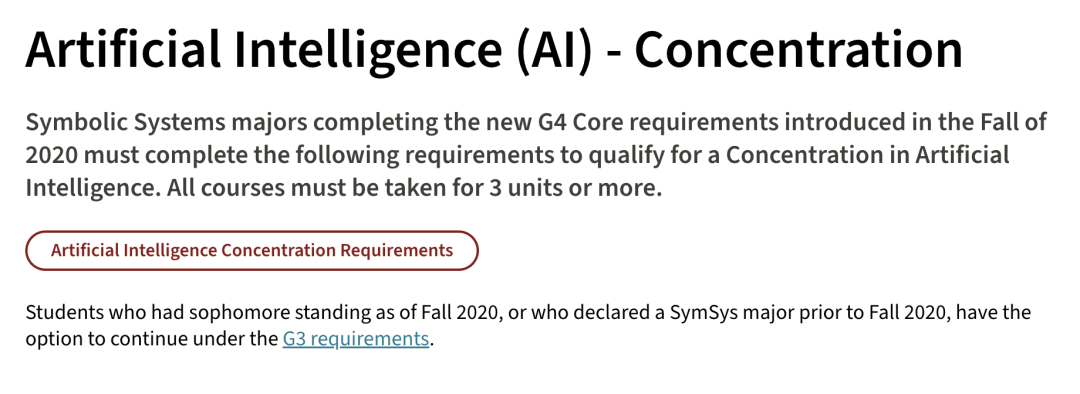The width and height of the screenshot is (1080, 394).
Task: Select "introduced in the Fall of" phrase
Action: pyautogui.click(x=914, y=123)
